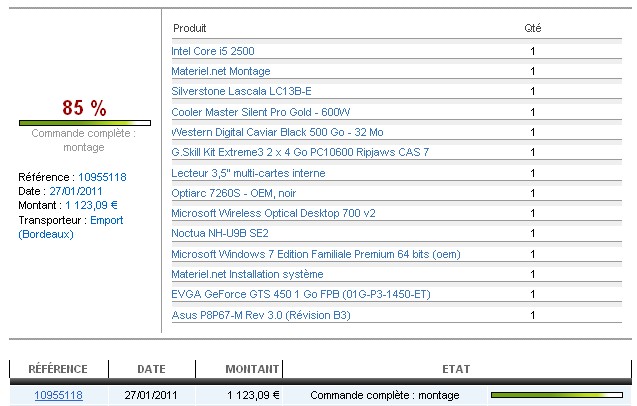The image size is (637, 406).
Task: Click Cooler Master Silent Pro Gold 600W
Action: (261, 112)
